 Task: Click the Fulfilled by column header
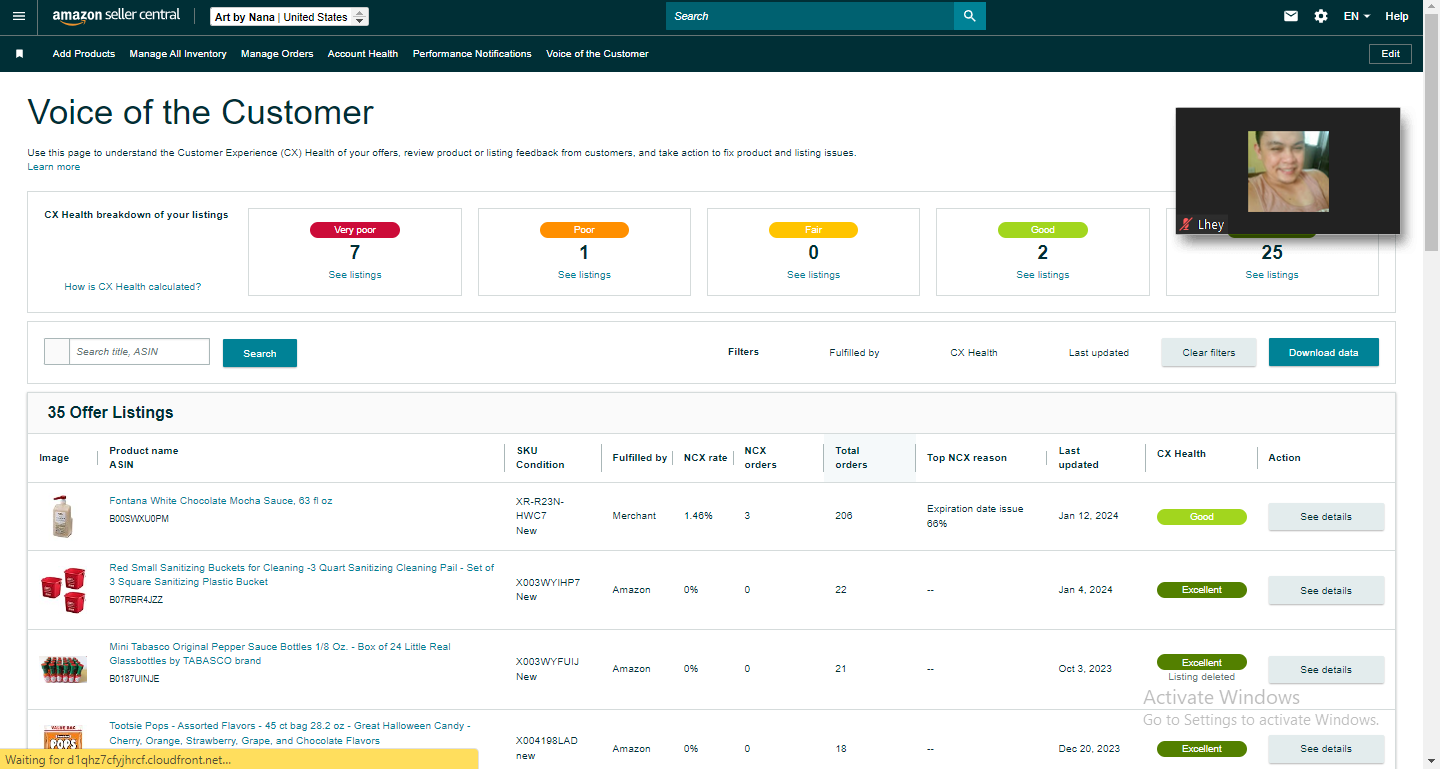[x=640, y=458]
